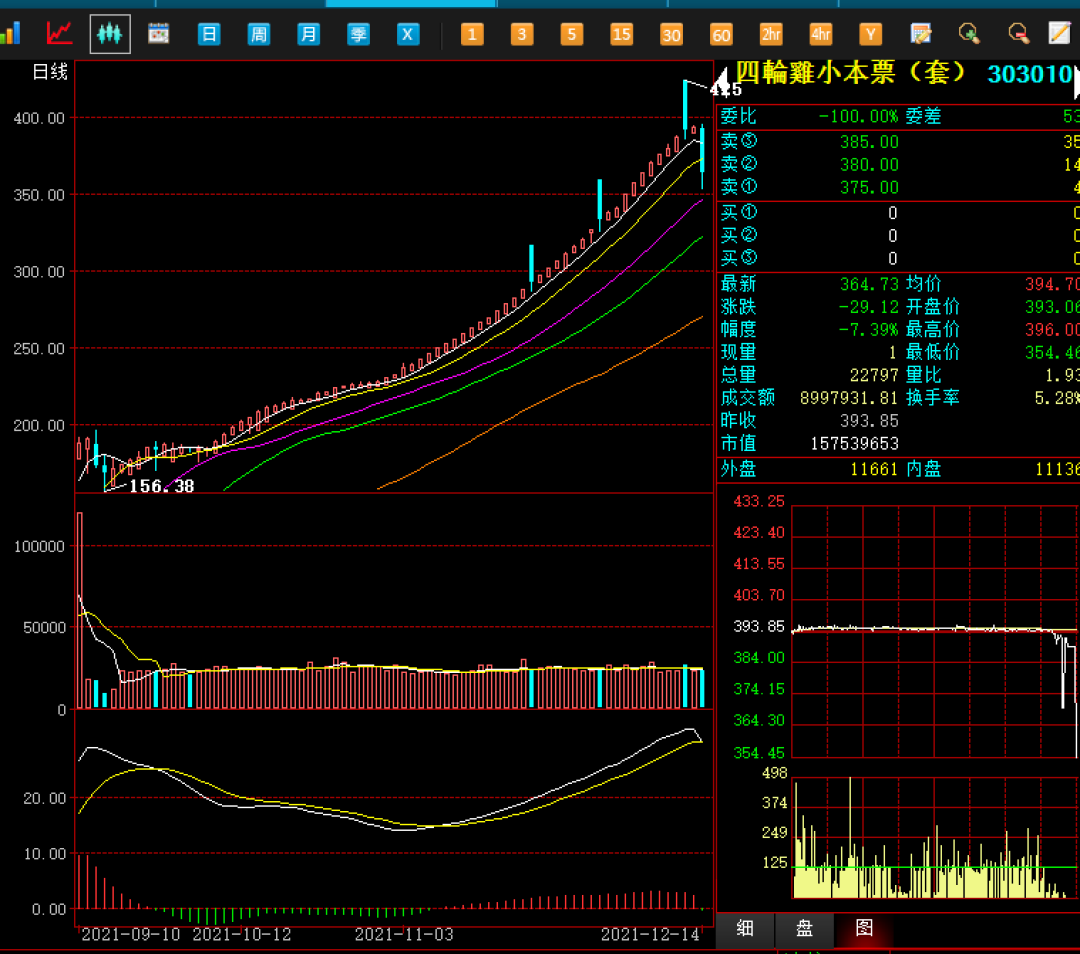Select the 15 minute interval
The height and width of the screenshot is (954, 1080).
(621, 34)
